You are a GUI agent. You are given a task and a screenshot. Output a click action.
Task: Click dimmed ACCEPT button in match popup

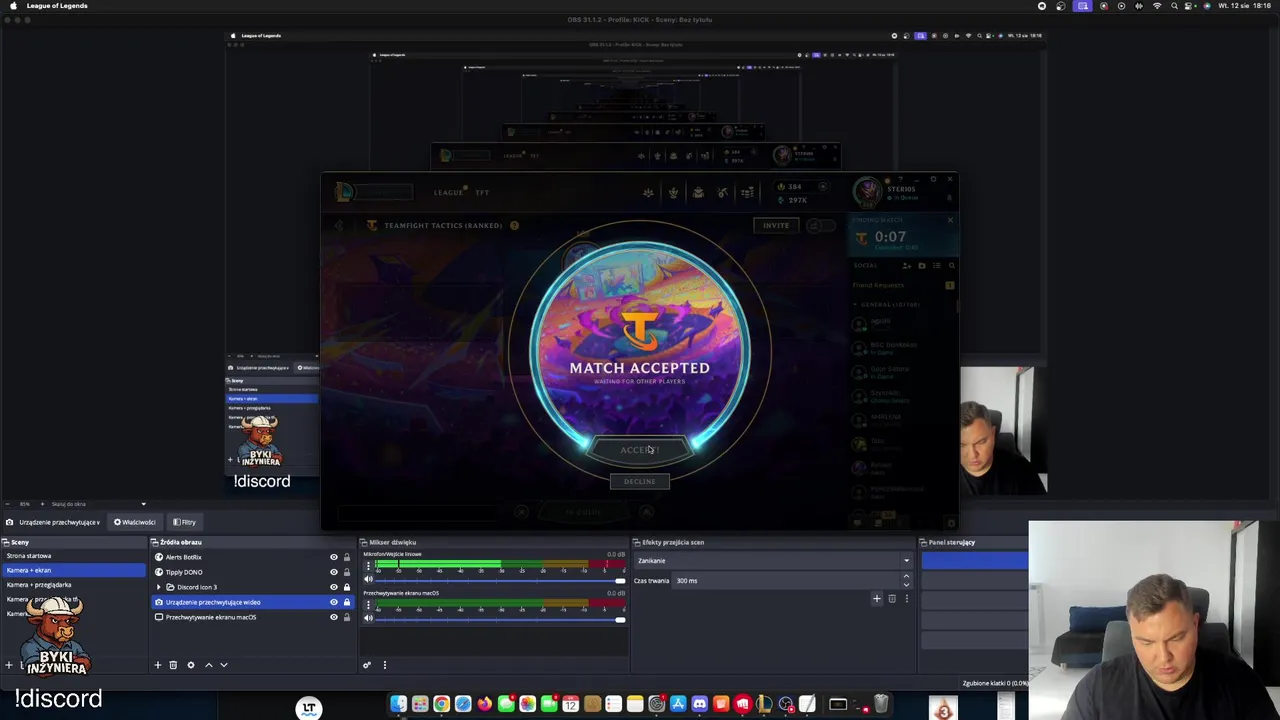(640, 450)
